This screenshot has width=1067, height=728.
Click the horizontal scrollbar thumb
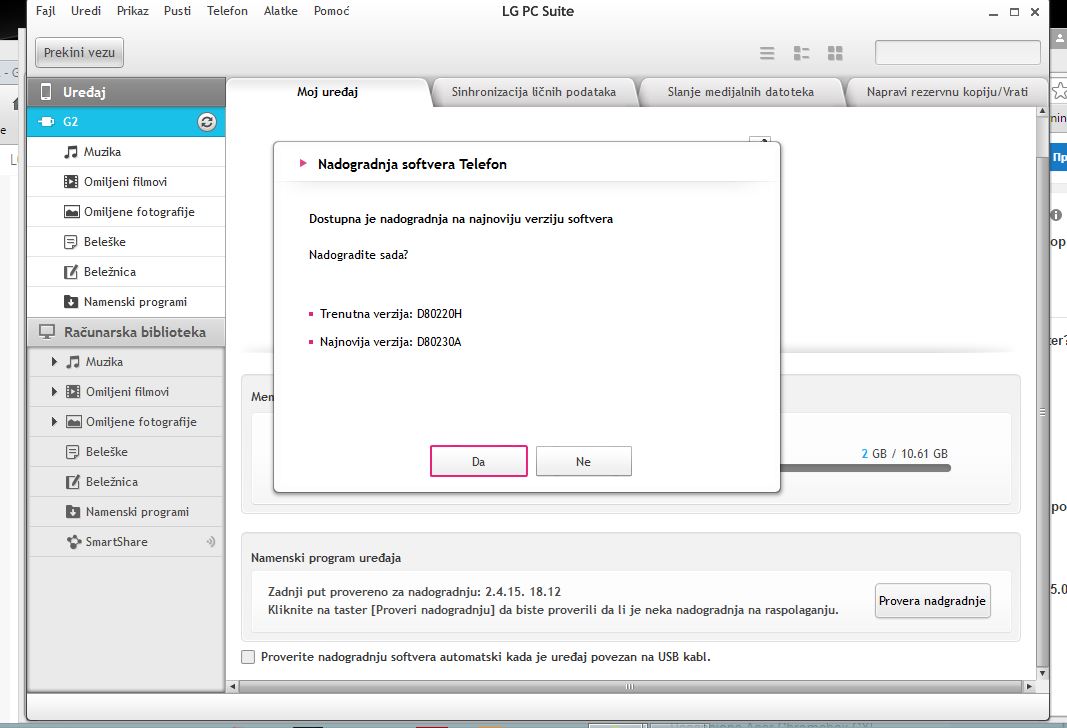click(630, 686)
